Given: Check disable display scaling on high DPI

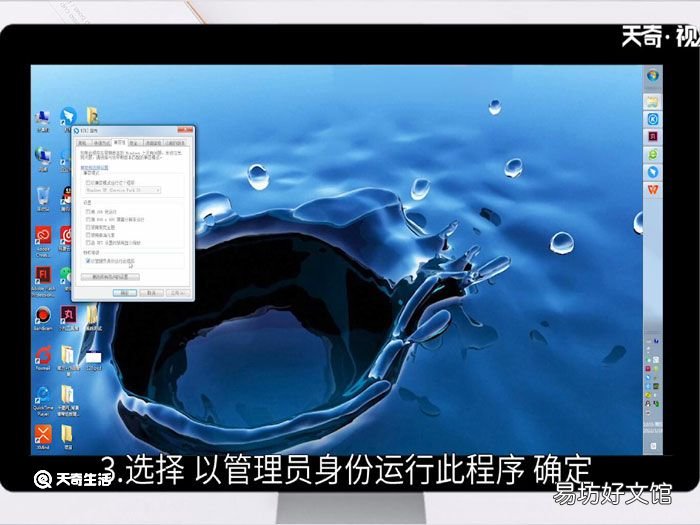Looking at the screenshot, I should [88, 243].
